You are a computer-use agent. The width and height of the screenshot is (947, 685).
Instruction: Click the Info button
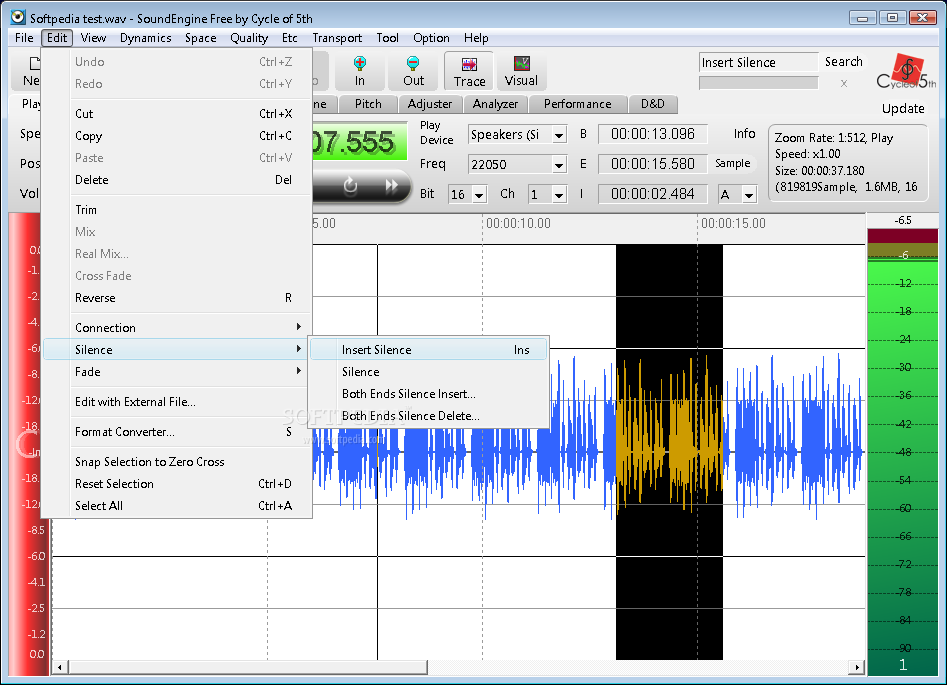[744, 133]
